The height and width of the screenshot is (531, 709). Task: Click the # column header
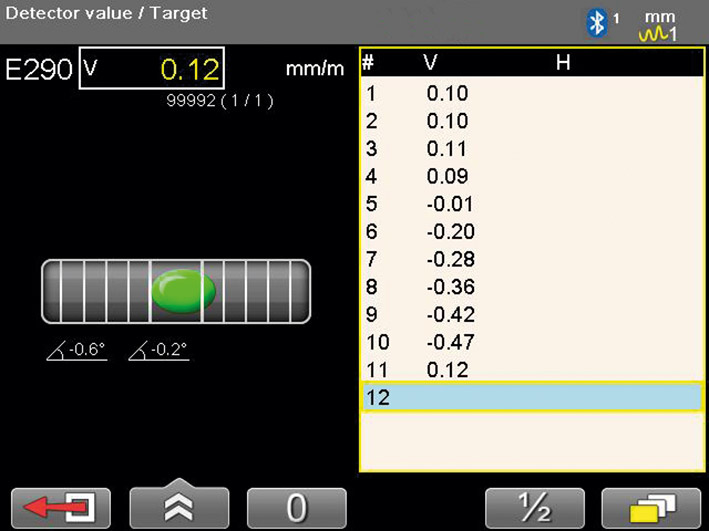[x=369, y=62]
